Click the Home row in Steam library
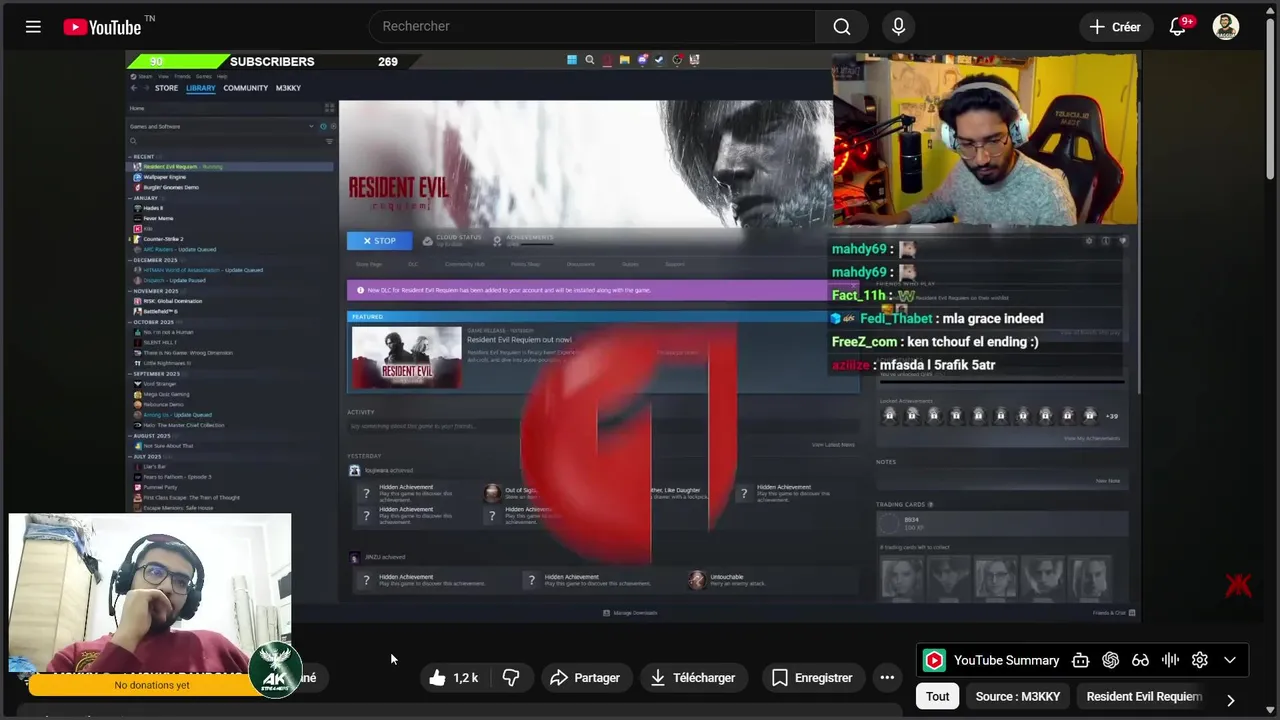Screen dimensions: 1280x720 coord(224,108)
